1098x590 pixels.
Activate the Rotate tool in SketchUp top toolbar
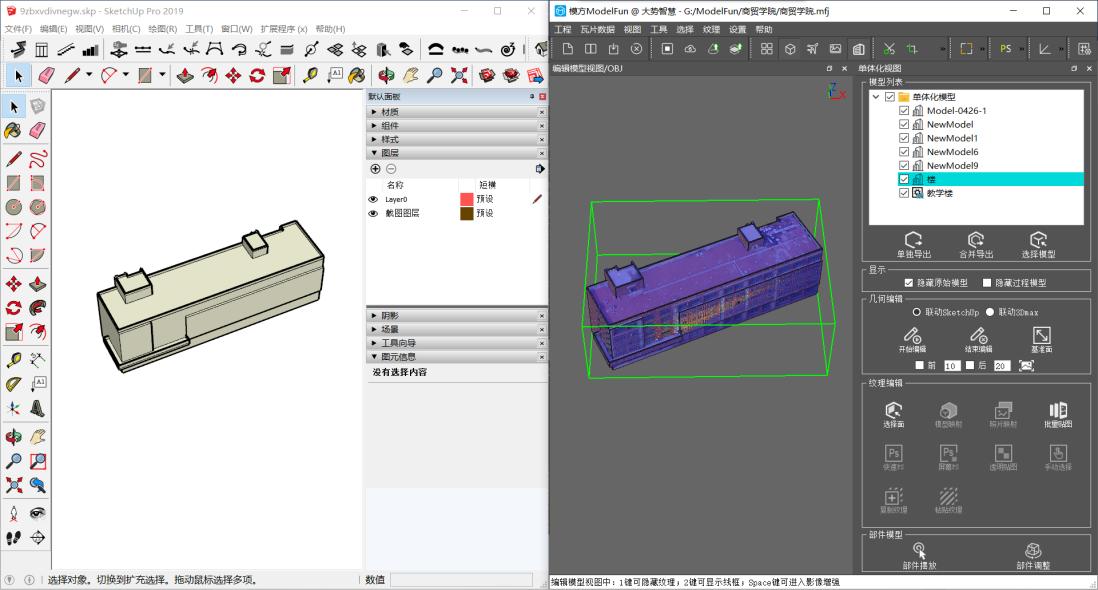(x=257, y=75)
